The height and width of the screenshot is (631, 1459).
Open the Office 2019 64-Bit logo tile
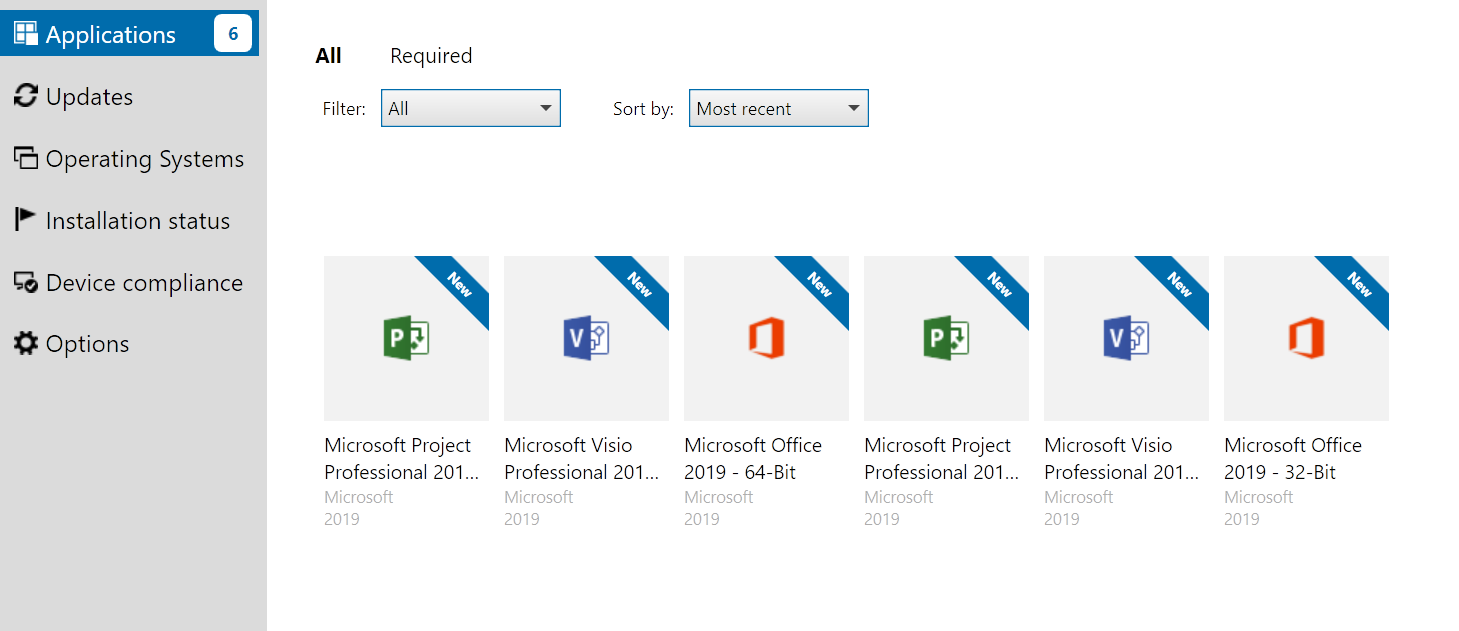tap(766, 338)
